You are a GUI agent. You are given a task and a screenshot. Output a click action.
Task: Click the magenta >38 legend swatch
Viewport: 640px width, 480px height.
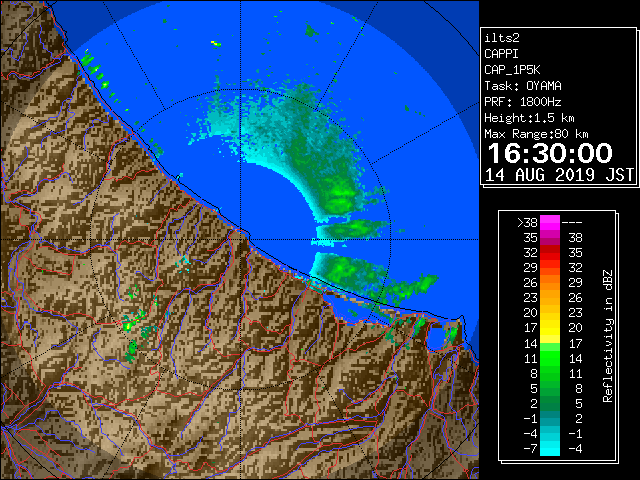tap(550, 222)
